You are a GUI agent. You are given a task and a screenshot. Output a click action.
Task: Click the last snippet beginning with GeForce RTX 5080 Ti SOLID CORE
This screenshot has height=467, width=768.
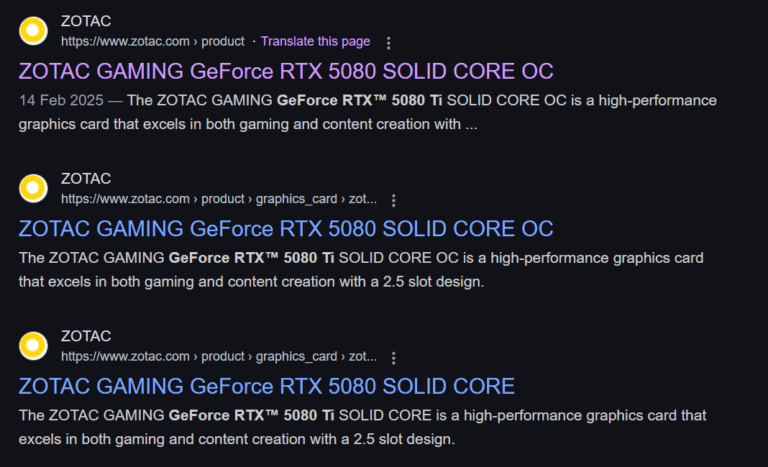(x=362, y=427)
